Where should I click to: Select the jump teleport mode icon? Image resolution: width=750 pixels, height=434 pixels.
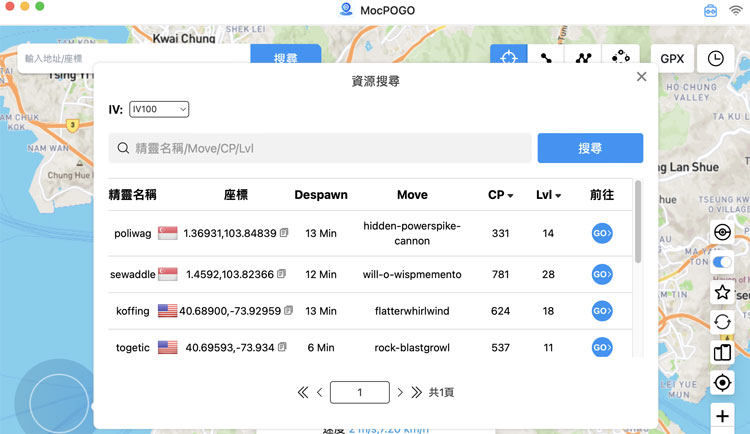[x=621, y=58]
